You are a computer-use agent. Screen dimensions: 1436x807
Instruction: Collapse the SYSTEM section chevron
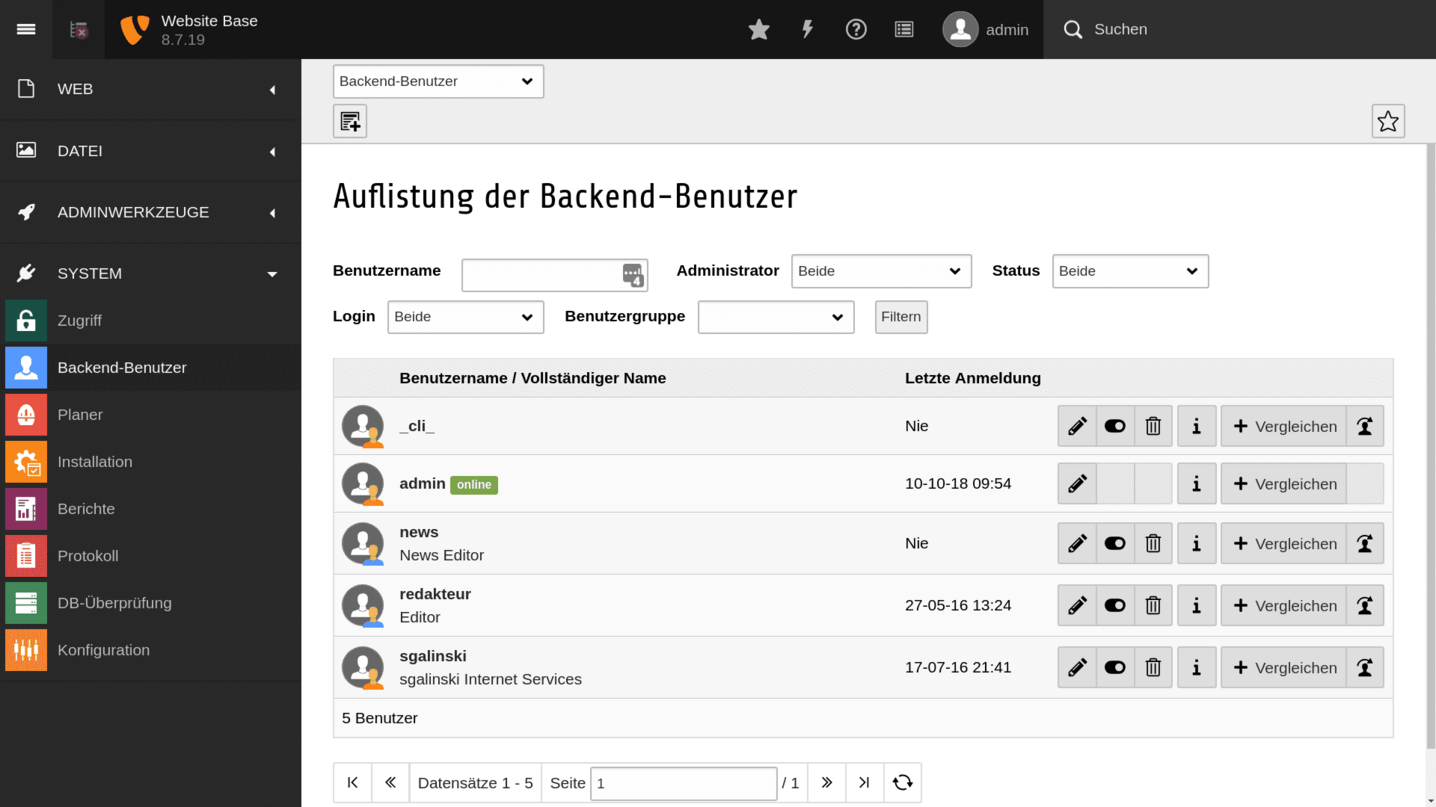pos(270,272)
